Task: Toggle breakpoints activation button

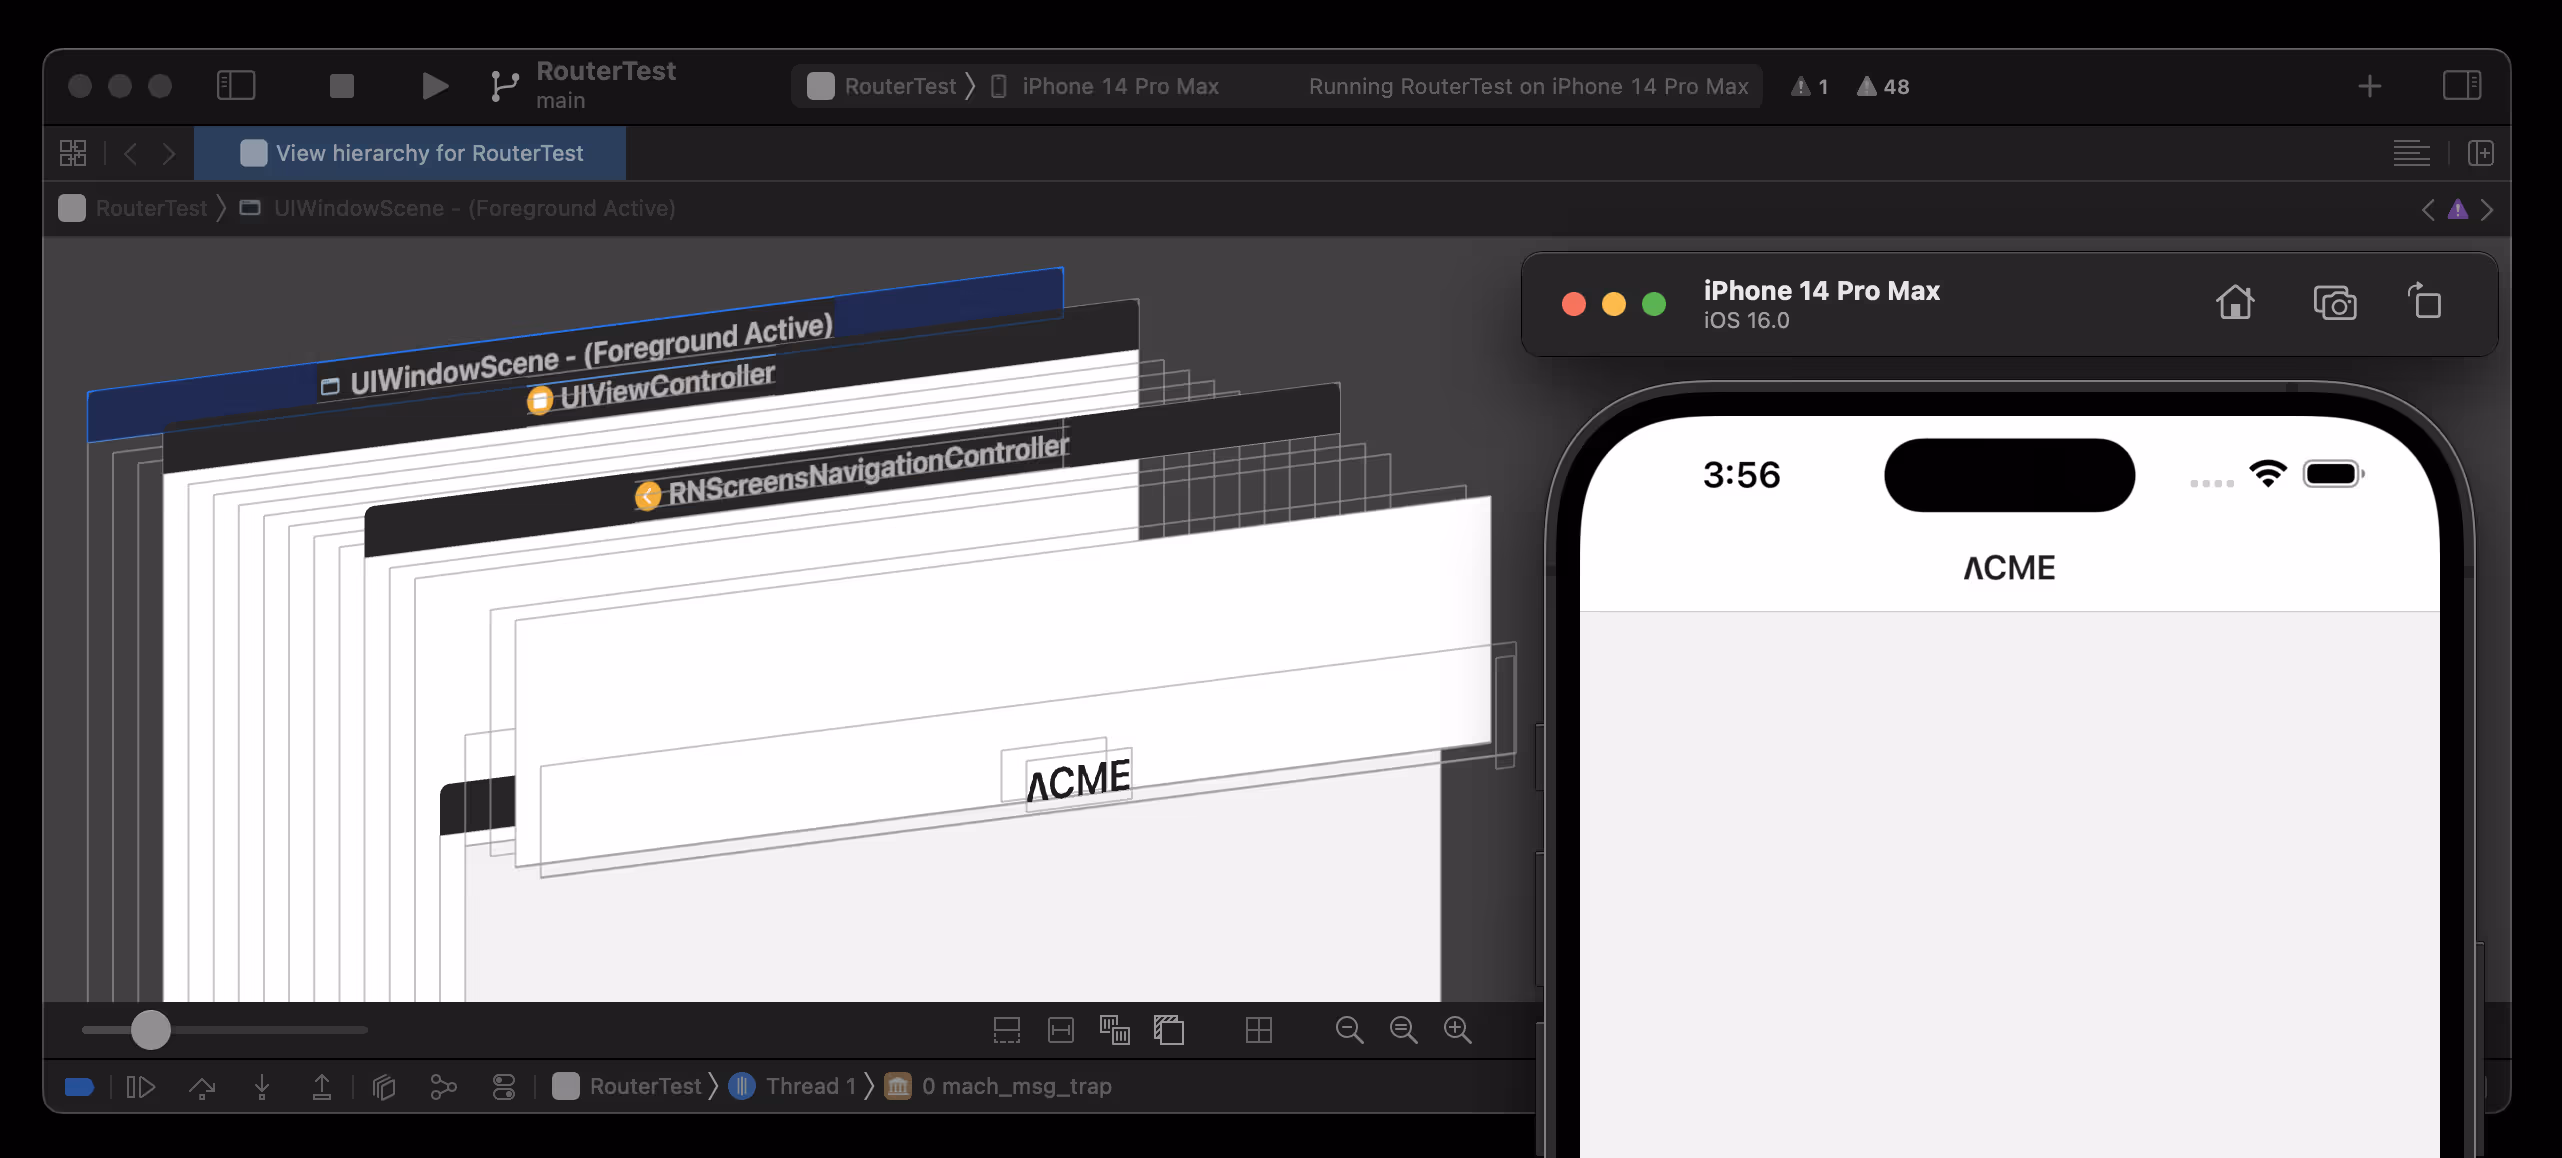Action: pyautogui.click(x=79, y=1087)
